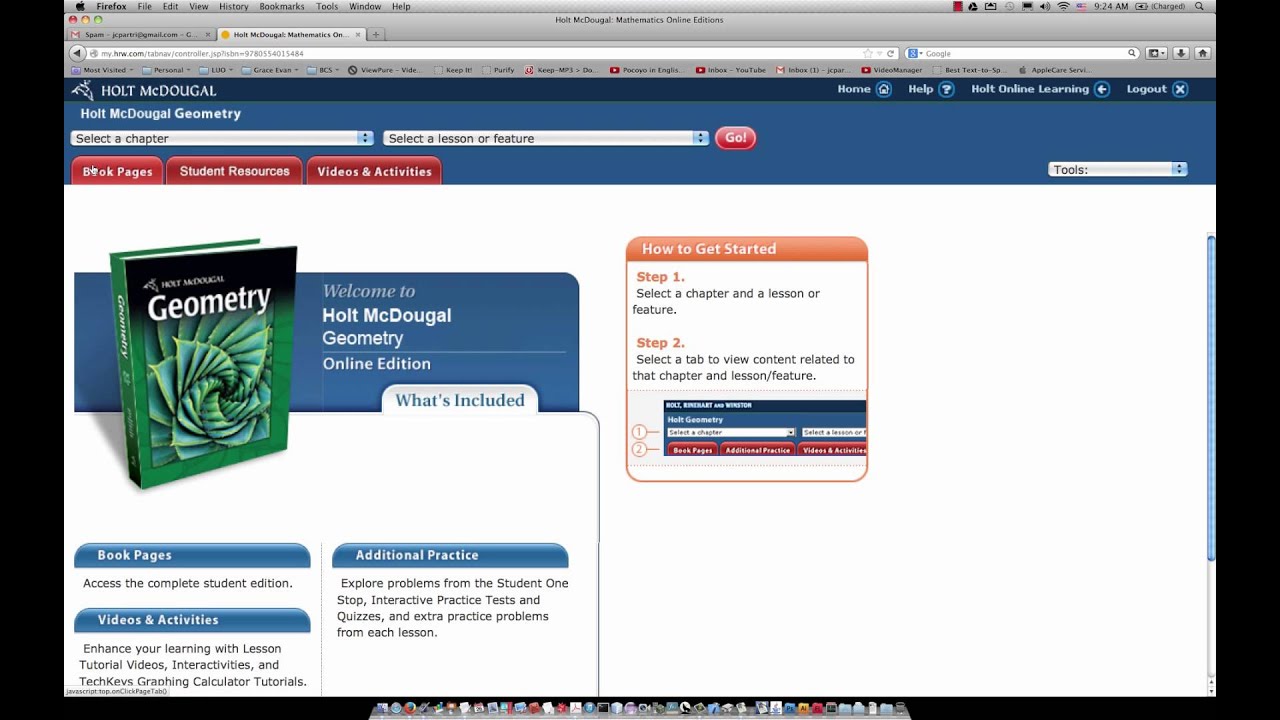The height and width of the screenshot is (720, 1280).
Task: Click the Firefox home icon
Action: click(x=1202, y=53)
